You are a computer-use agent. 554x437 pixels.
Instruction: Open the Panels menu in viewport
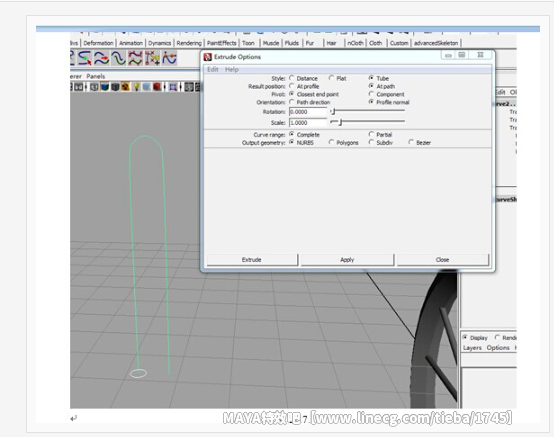tap(96, 76)
